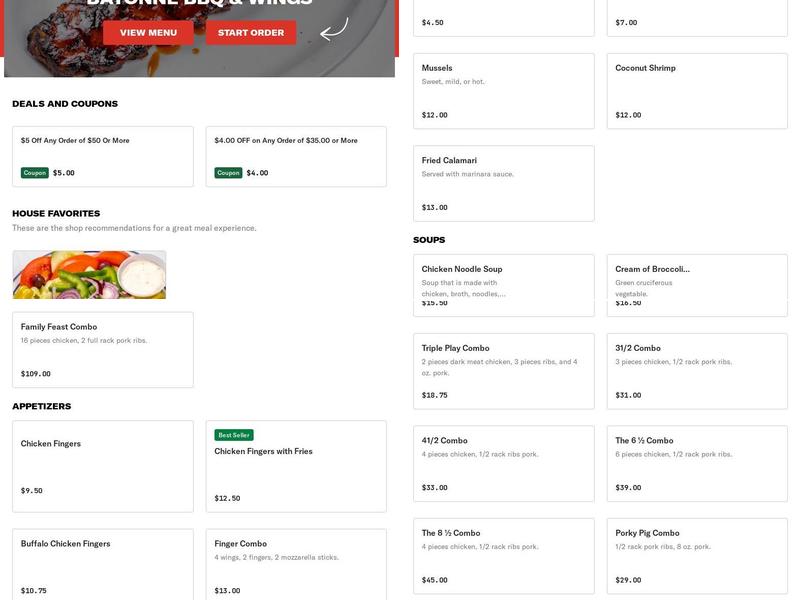Click the Best Seller badge

[234, 435]
